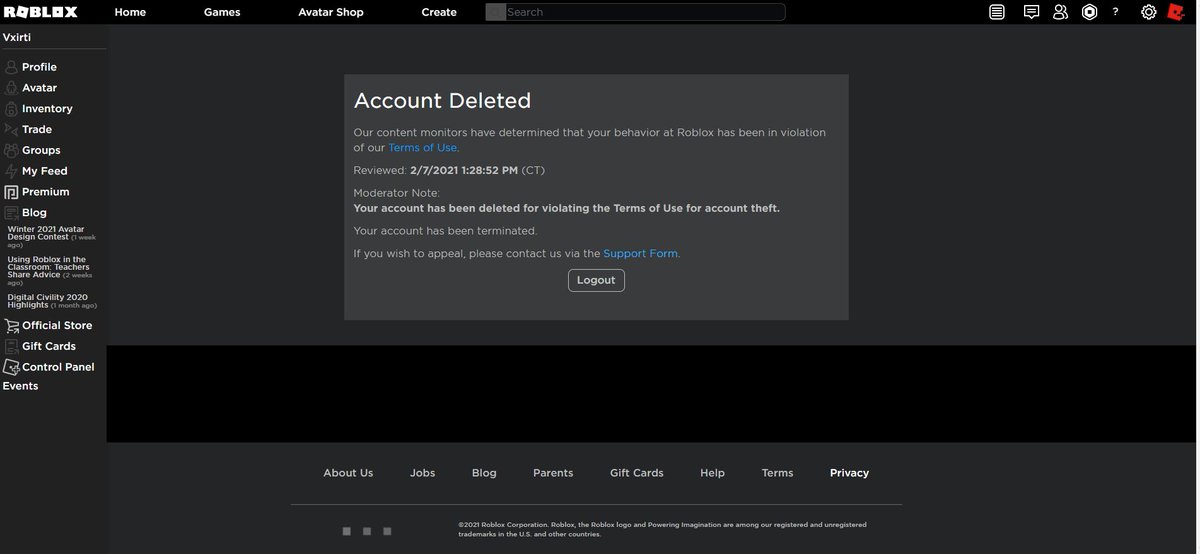Open the Official Store sidebar link

(x=57, y=325)
